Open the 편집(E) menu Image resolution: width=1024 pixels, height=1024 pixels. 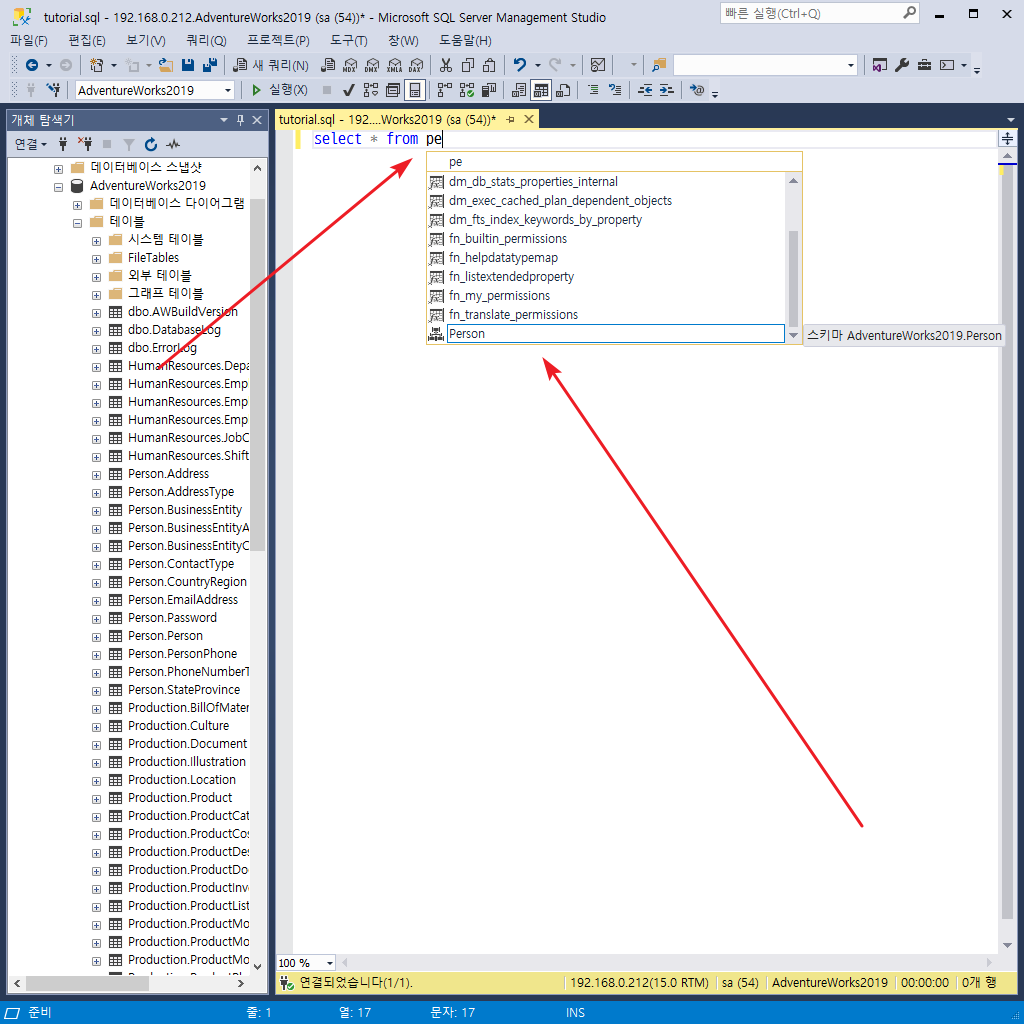click(x=87, y=40)
